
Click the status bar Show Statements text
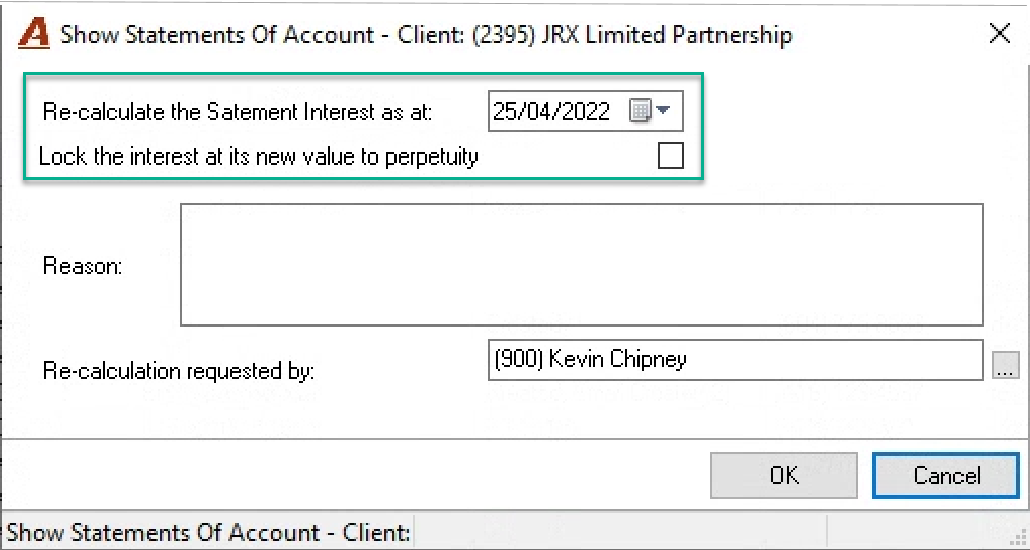tap(209, 532)
